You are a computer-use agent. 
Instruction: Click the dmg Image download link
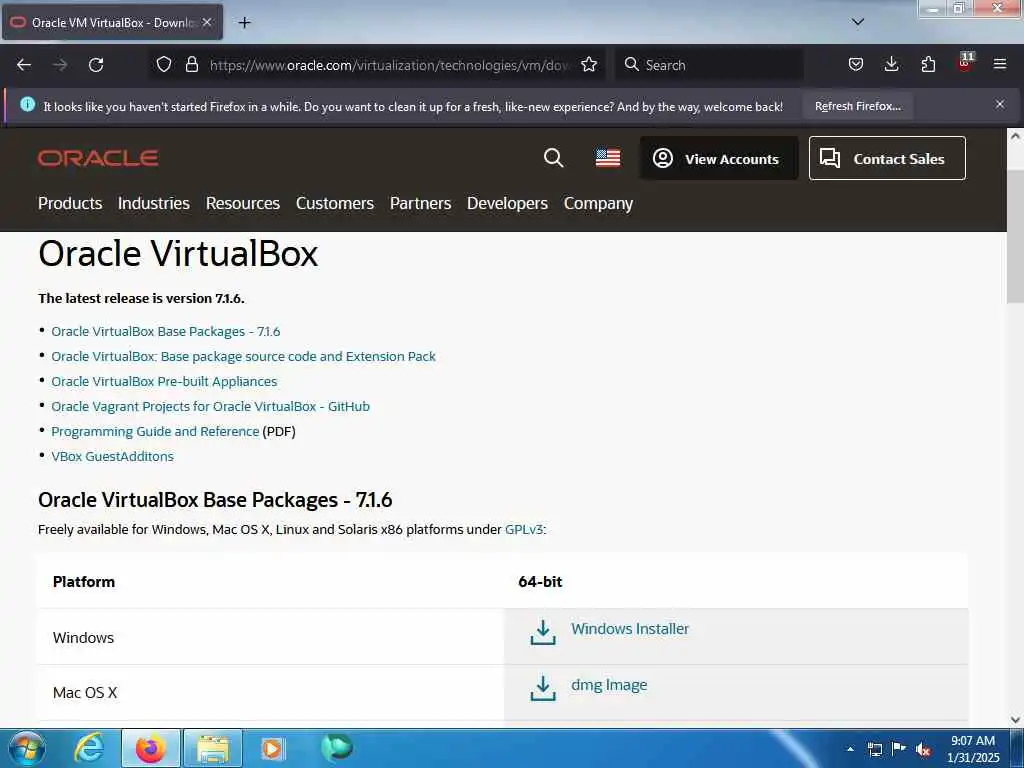(x=609, y=685)
